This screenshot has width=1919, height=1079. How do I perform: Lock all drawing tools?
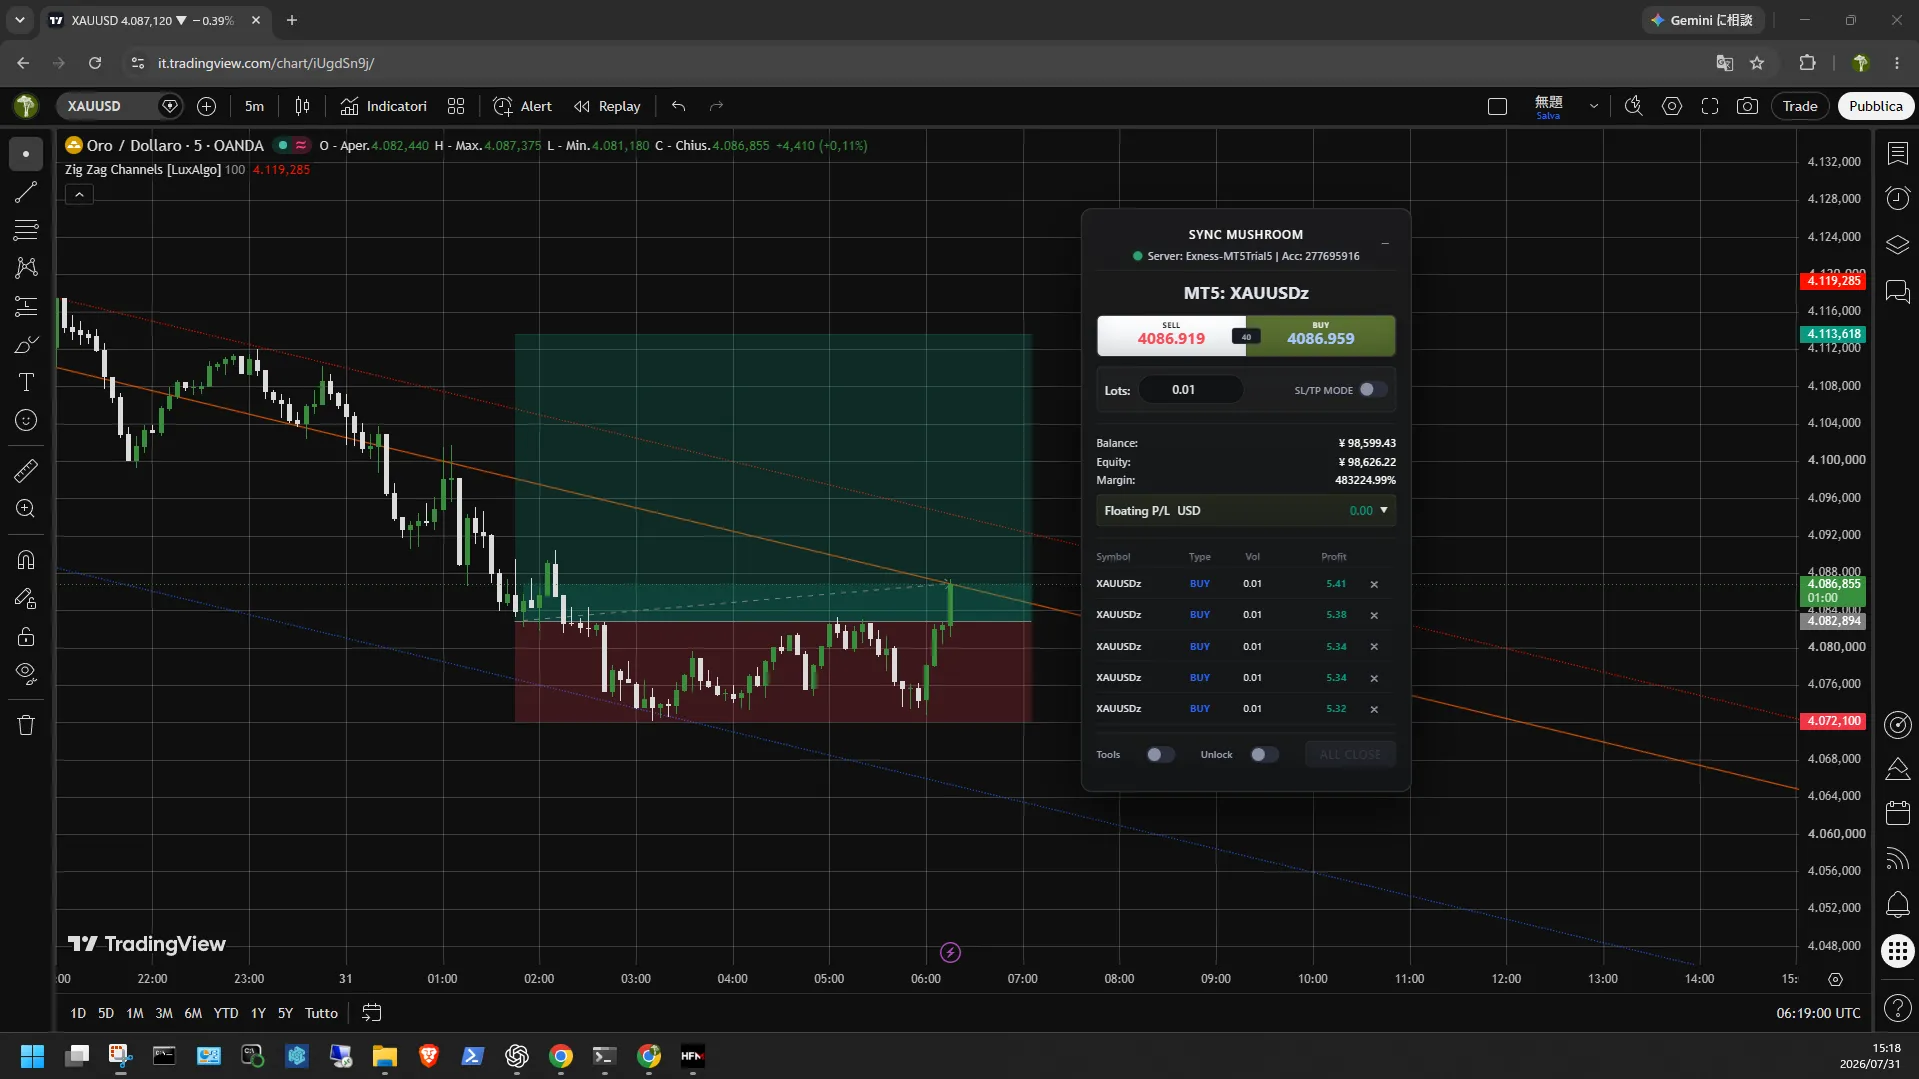point(26,636)
